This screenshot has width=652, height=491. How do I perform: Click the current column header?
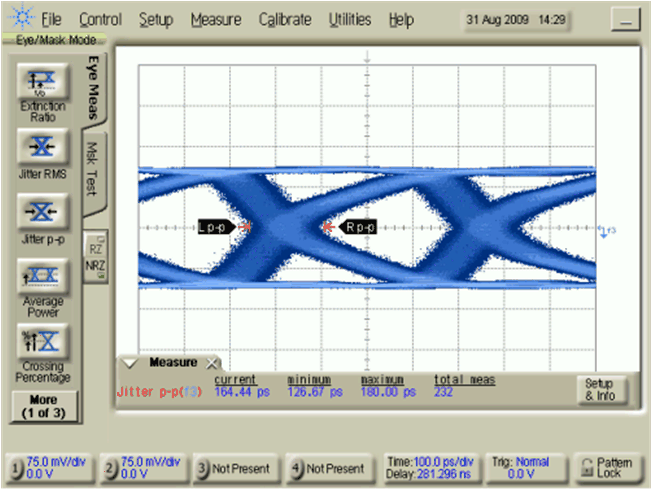235,380
